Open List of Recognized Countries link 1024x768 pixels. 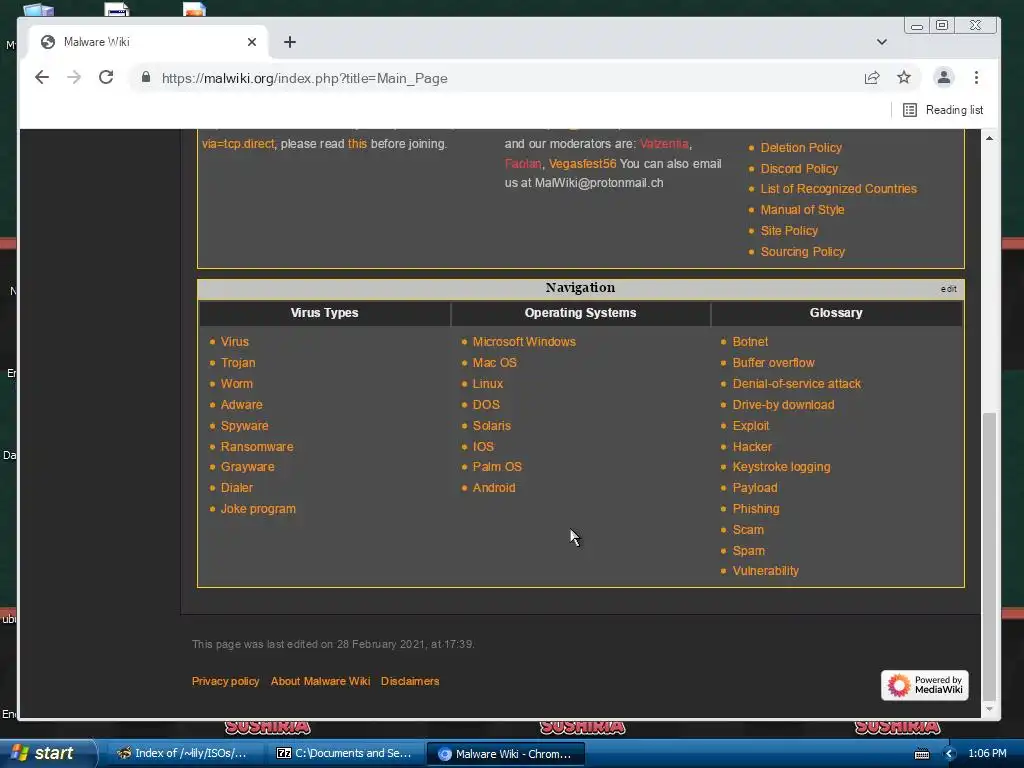pyautogui.click(x=838, y=189)
